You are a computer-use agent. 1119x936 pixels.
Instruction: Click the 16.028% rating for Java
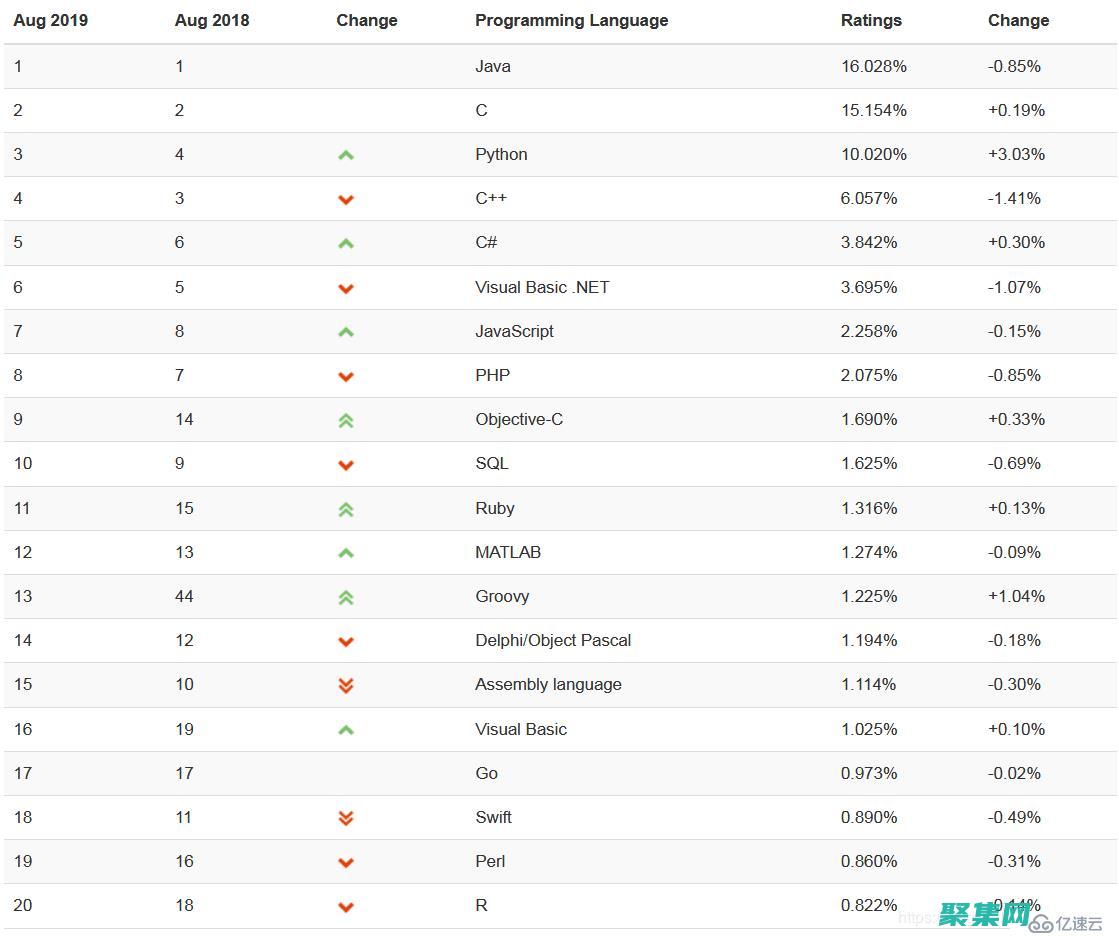[x=874, y=66]
